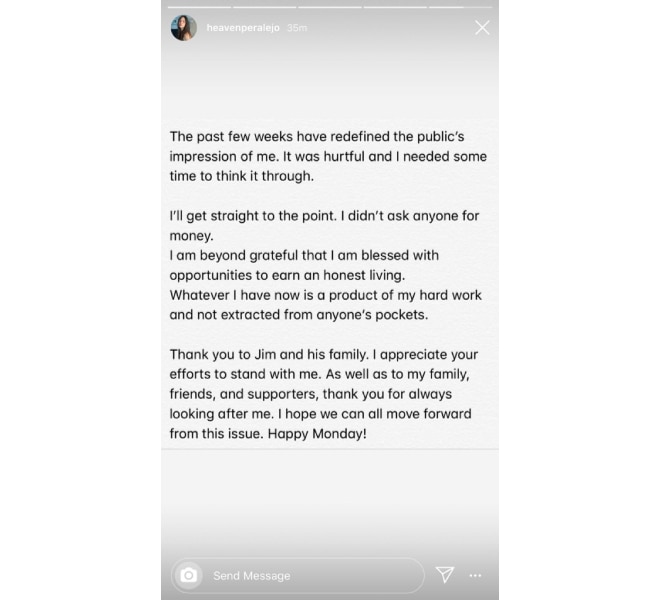Click the partially filled last progress segment
Image resolution: width=660 pixels, height=600 pixels.
click(460, 7)
